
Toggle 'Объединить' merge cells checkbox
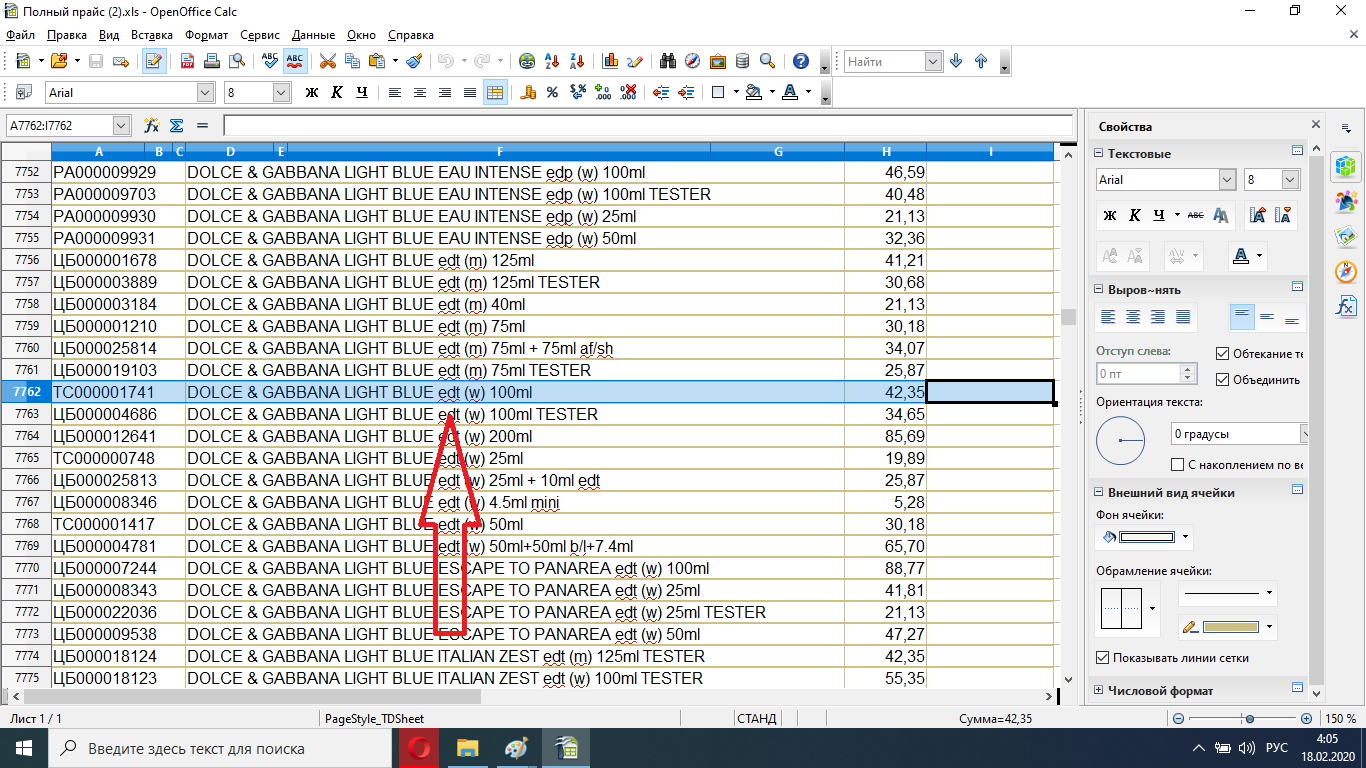[1222, 379]
